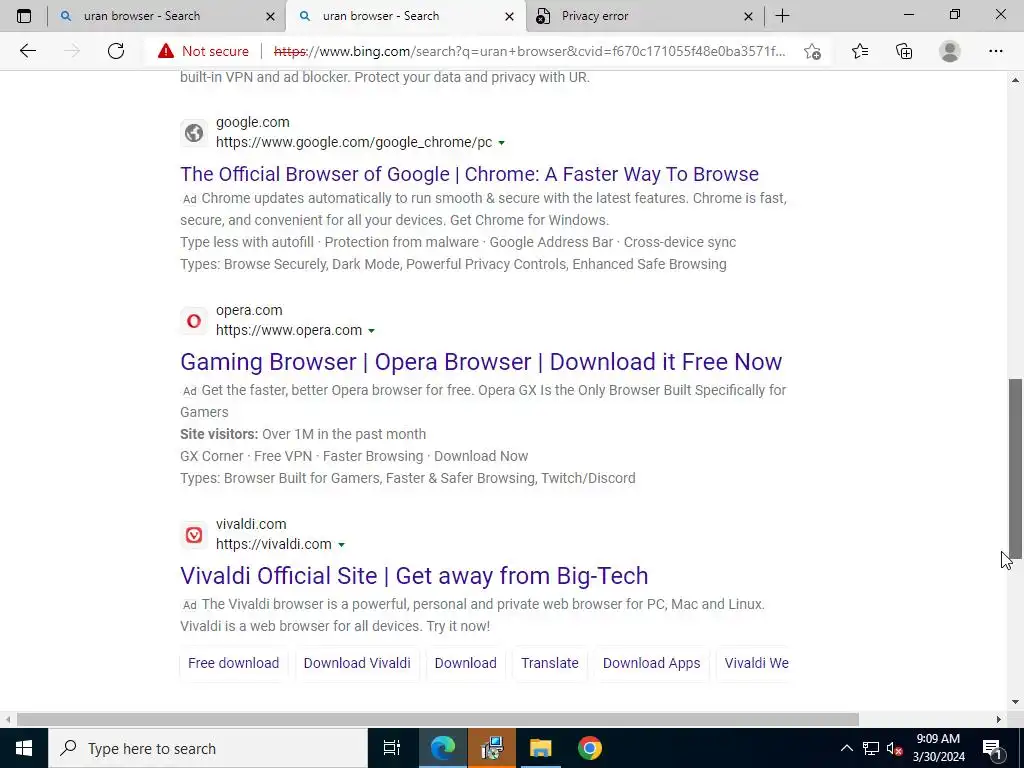Click Type here to search box
The height and width of the screenshot is (768, 1024).
tap(208, 748)
